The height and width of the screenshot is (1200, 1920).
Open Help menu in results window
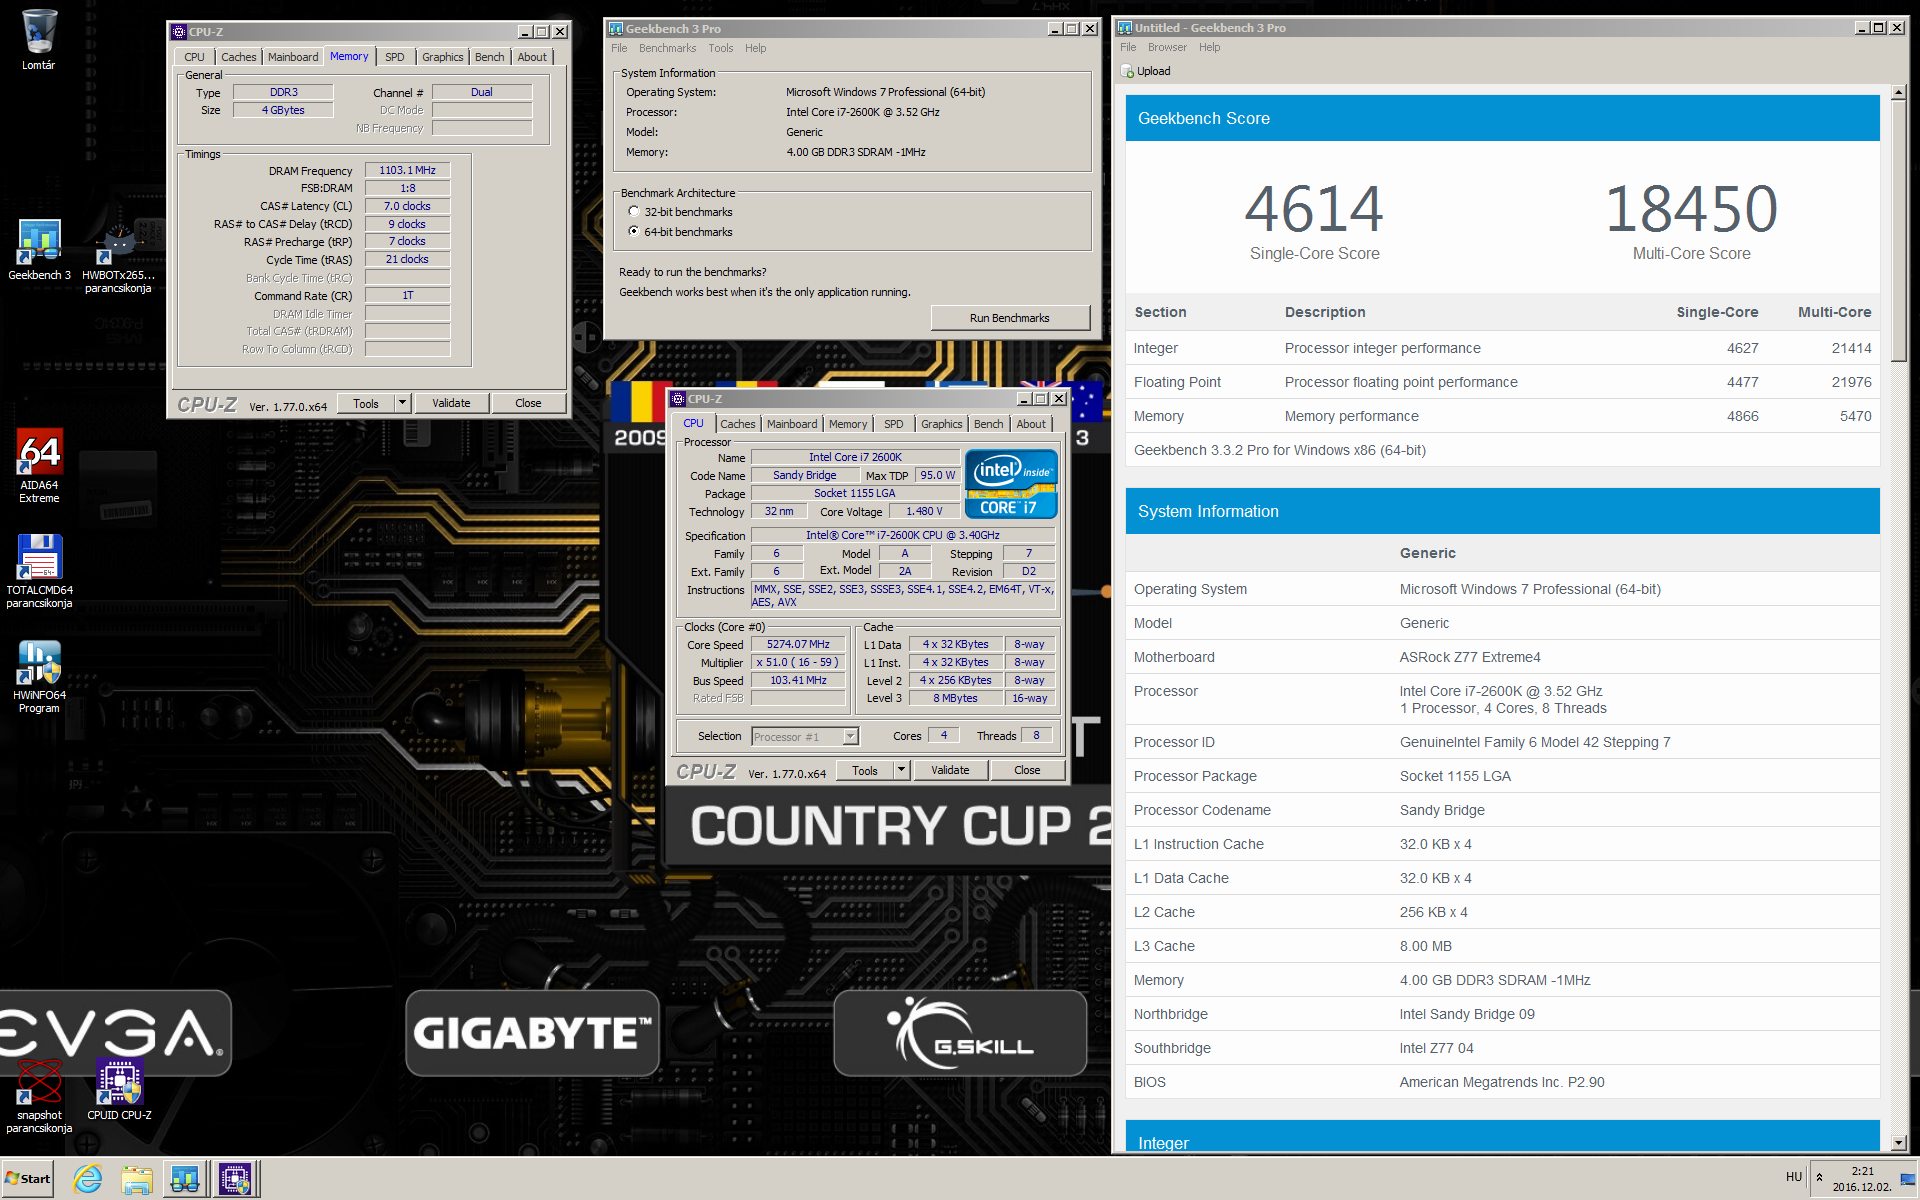point(1209,47)
